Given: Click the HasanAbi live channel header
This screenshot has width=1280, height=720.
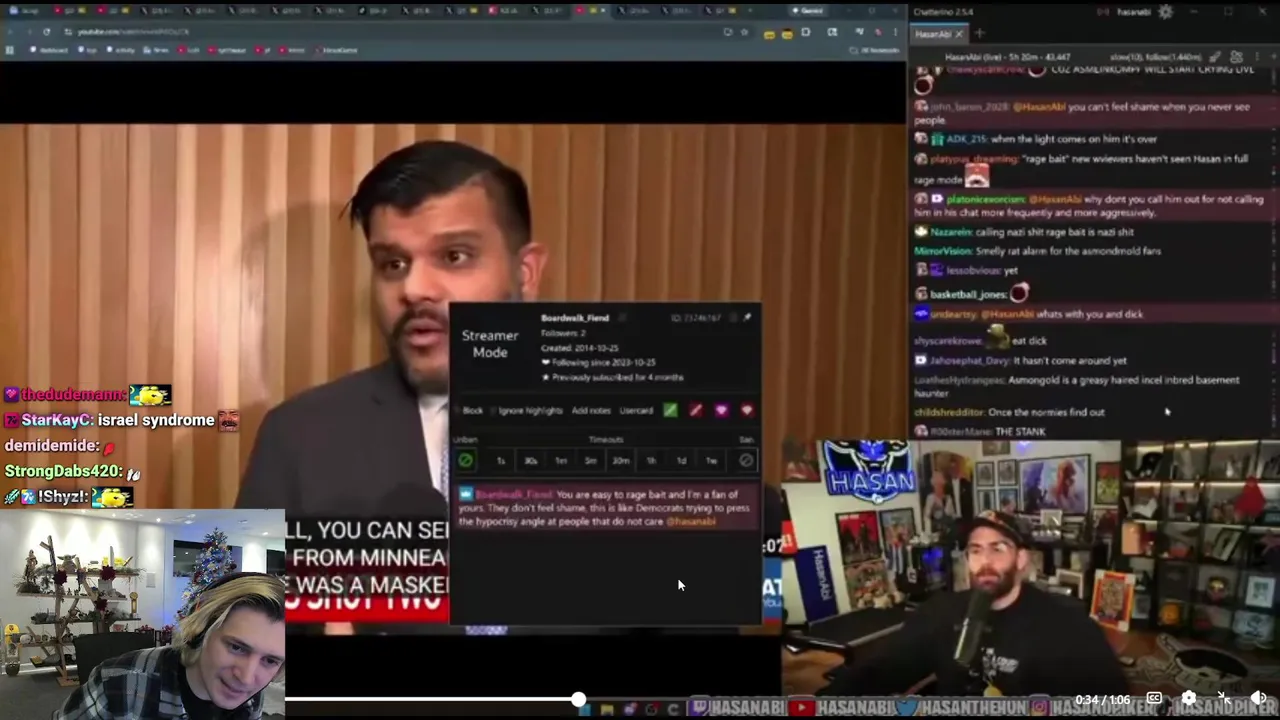Looking at the screenshot, I should 1008,58.
